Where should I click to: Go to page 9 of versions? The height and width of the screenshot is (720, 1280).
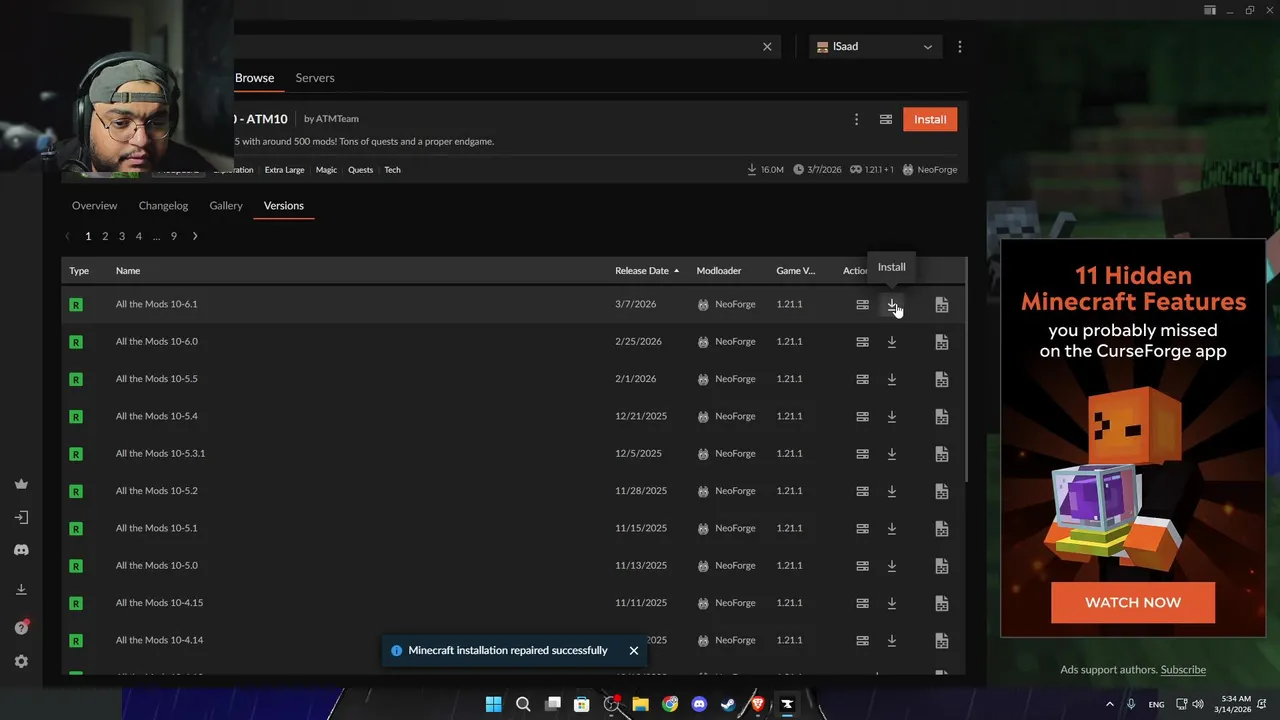coord(174,237)
